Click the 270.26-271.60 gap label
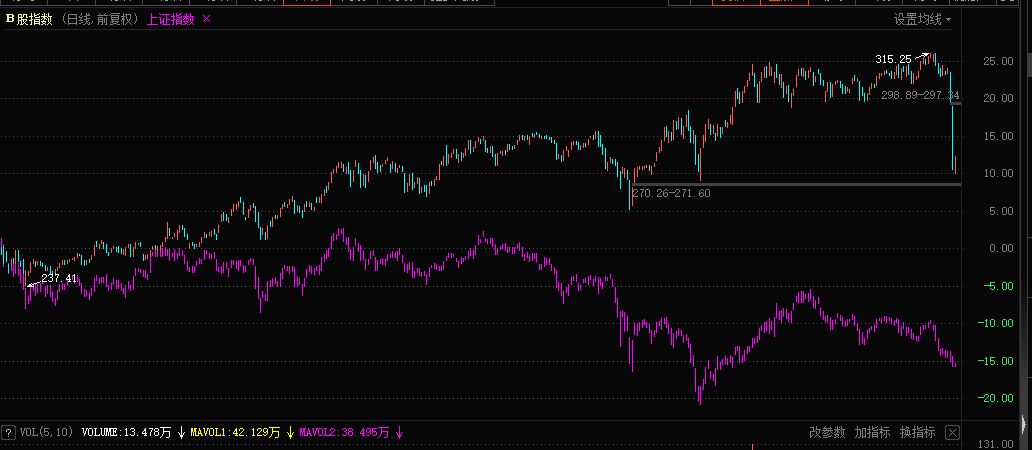 point(671,193)
